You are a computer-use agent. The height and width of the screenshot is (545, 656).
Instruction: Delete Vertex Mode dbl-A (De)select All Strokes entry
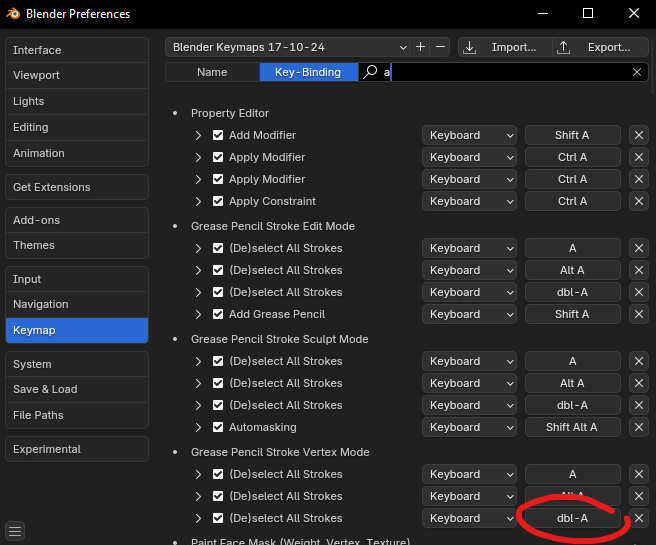point(638,518)
